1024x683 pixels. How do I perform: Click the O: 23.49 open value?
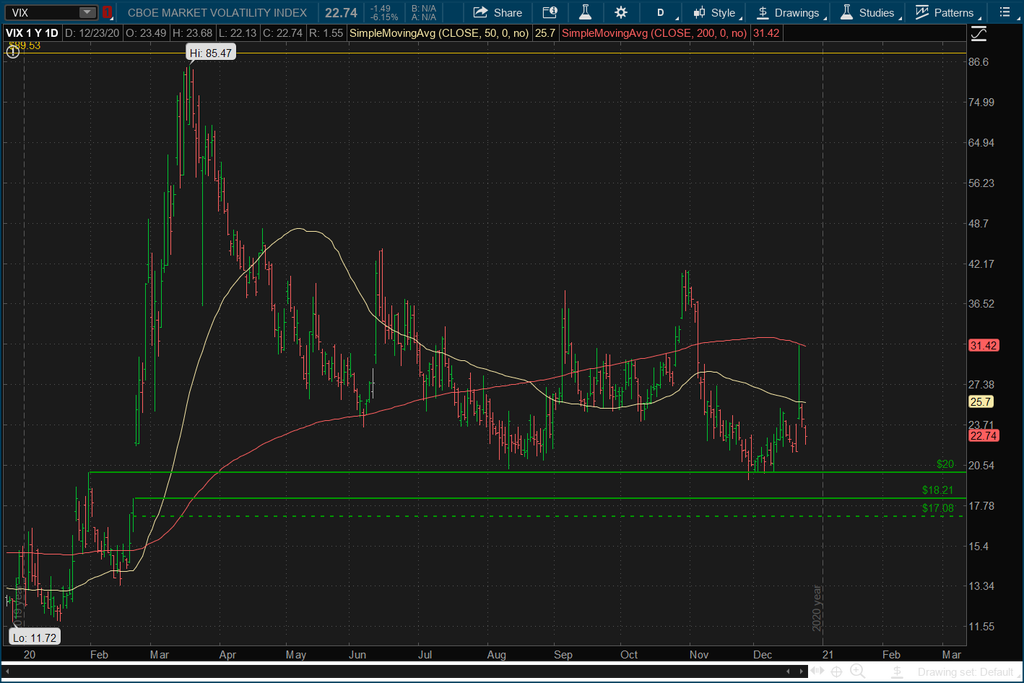pos(146,33)
